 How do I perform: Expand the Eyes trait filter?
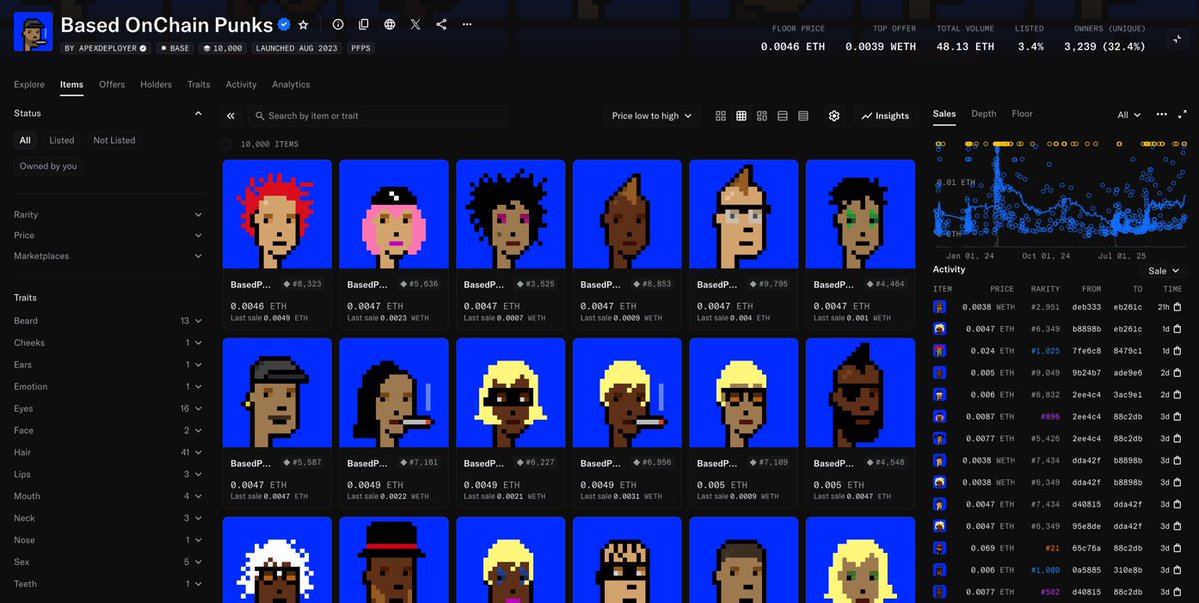[108, 409]
